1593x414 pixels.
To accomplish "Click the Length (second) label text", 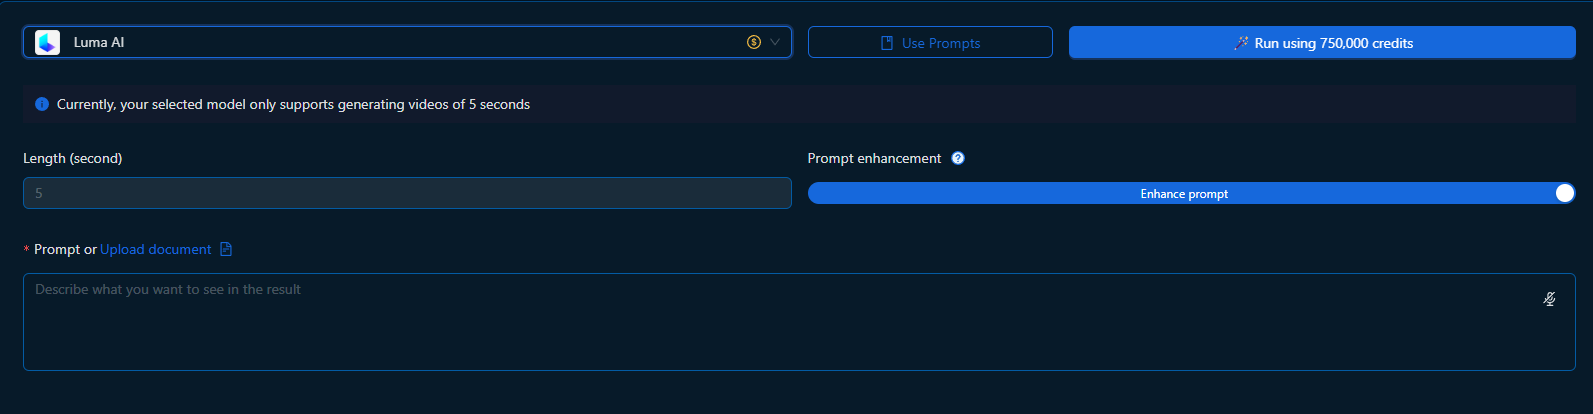I will pos(73,158).
